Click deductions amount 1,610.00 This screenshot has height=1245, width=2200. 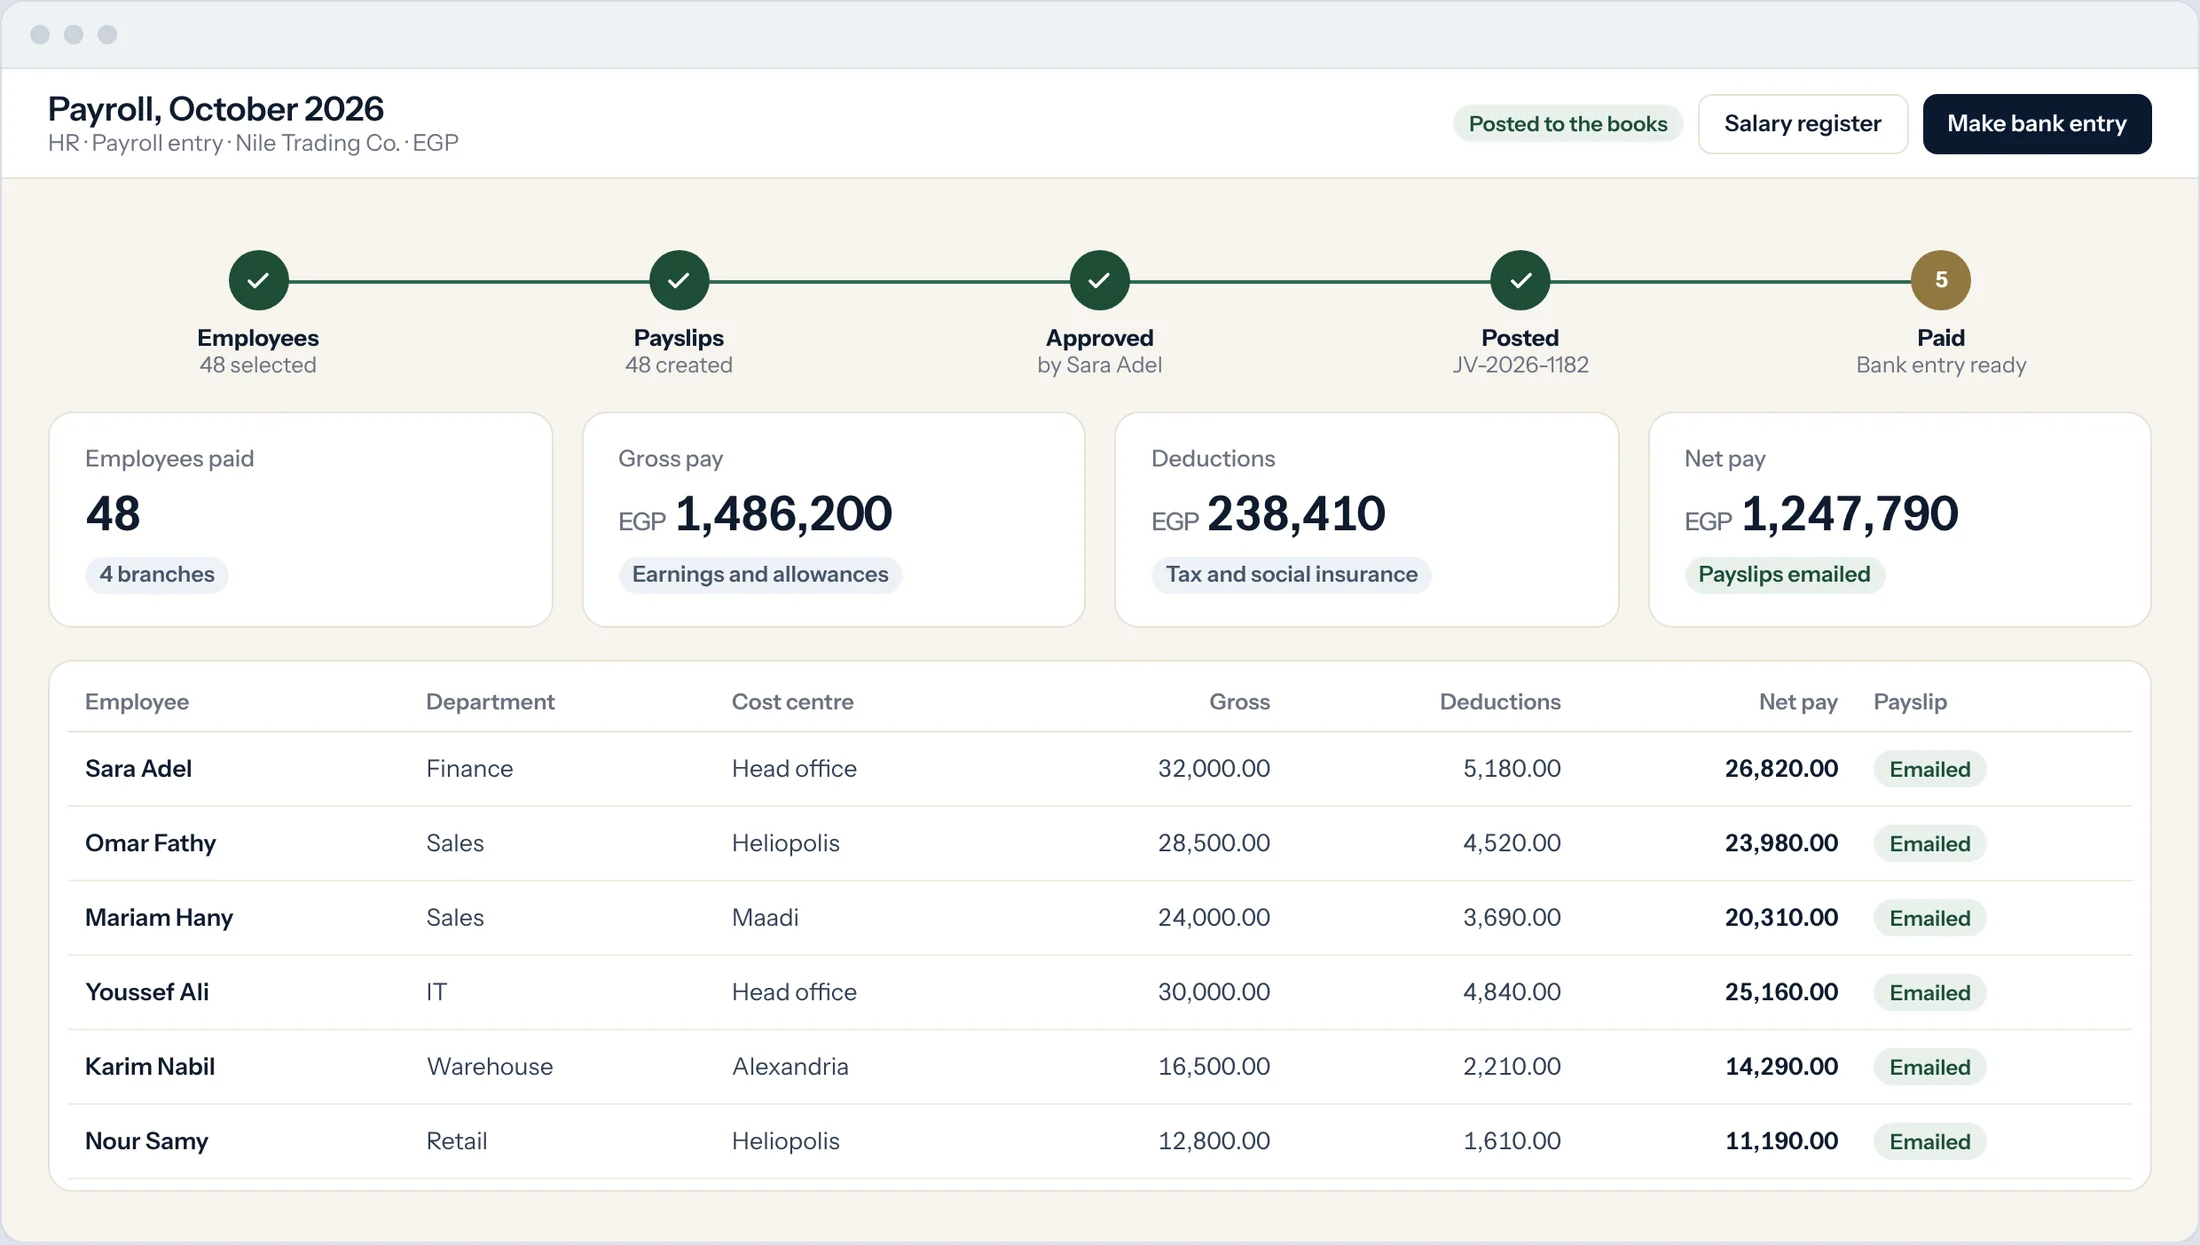[x=1511, y=1142]
